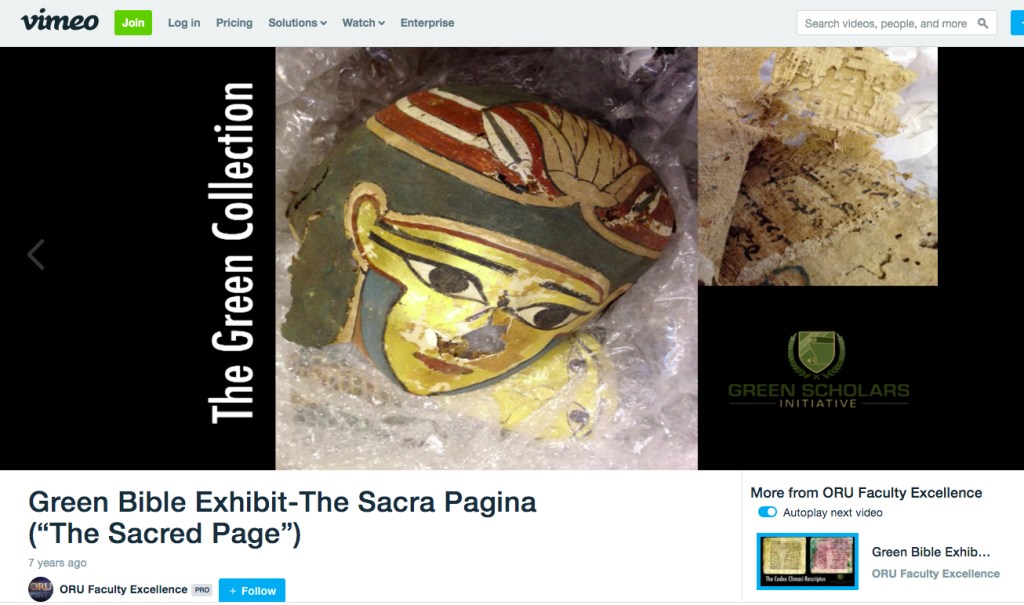The height and width of the screenshot is (605, 1024).
Task: Click the search magnifier icon
Action: [x=982, y=24]
